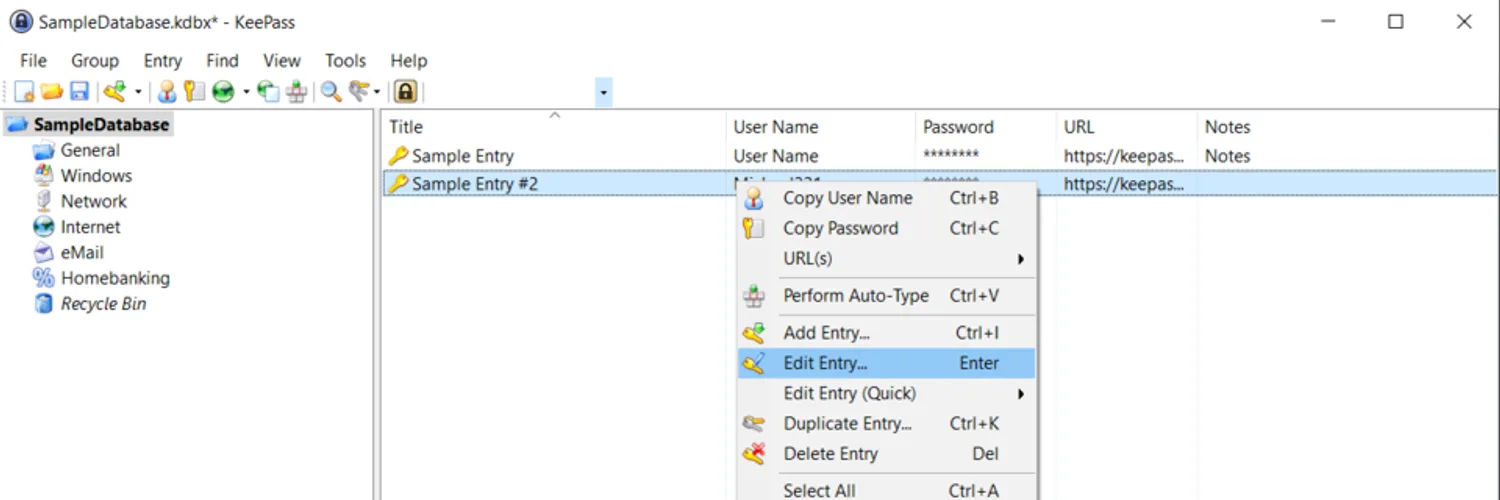Viewport: 1500px width, 500px height.
Task: Click the Copy URL toolbar icon
Action: [268, 92]
